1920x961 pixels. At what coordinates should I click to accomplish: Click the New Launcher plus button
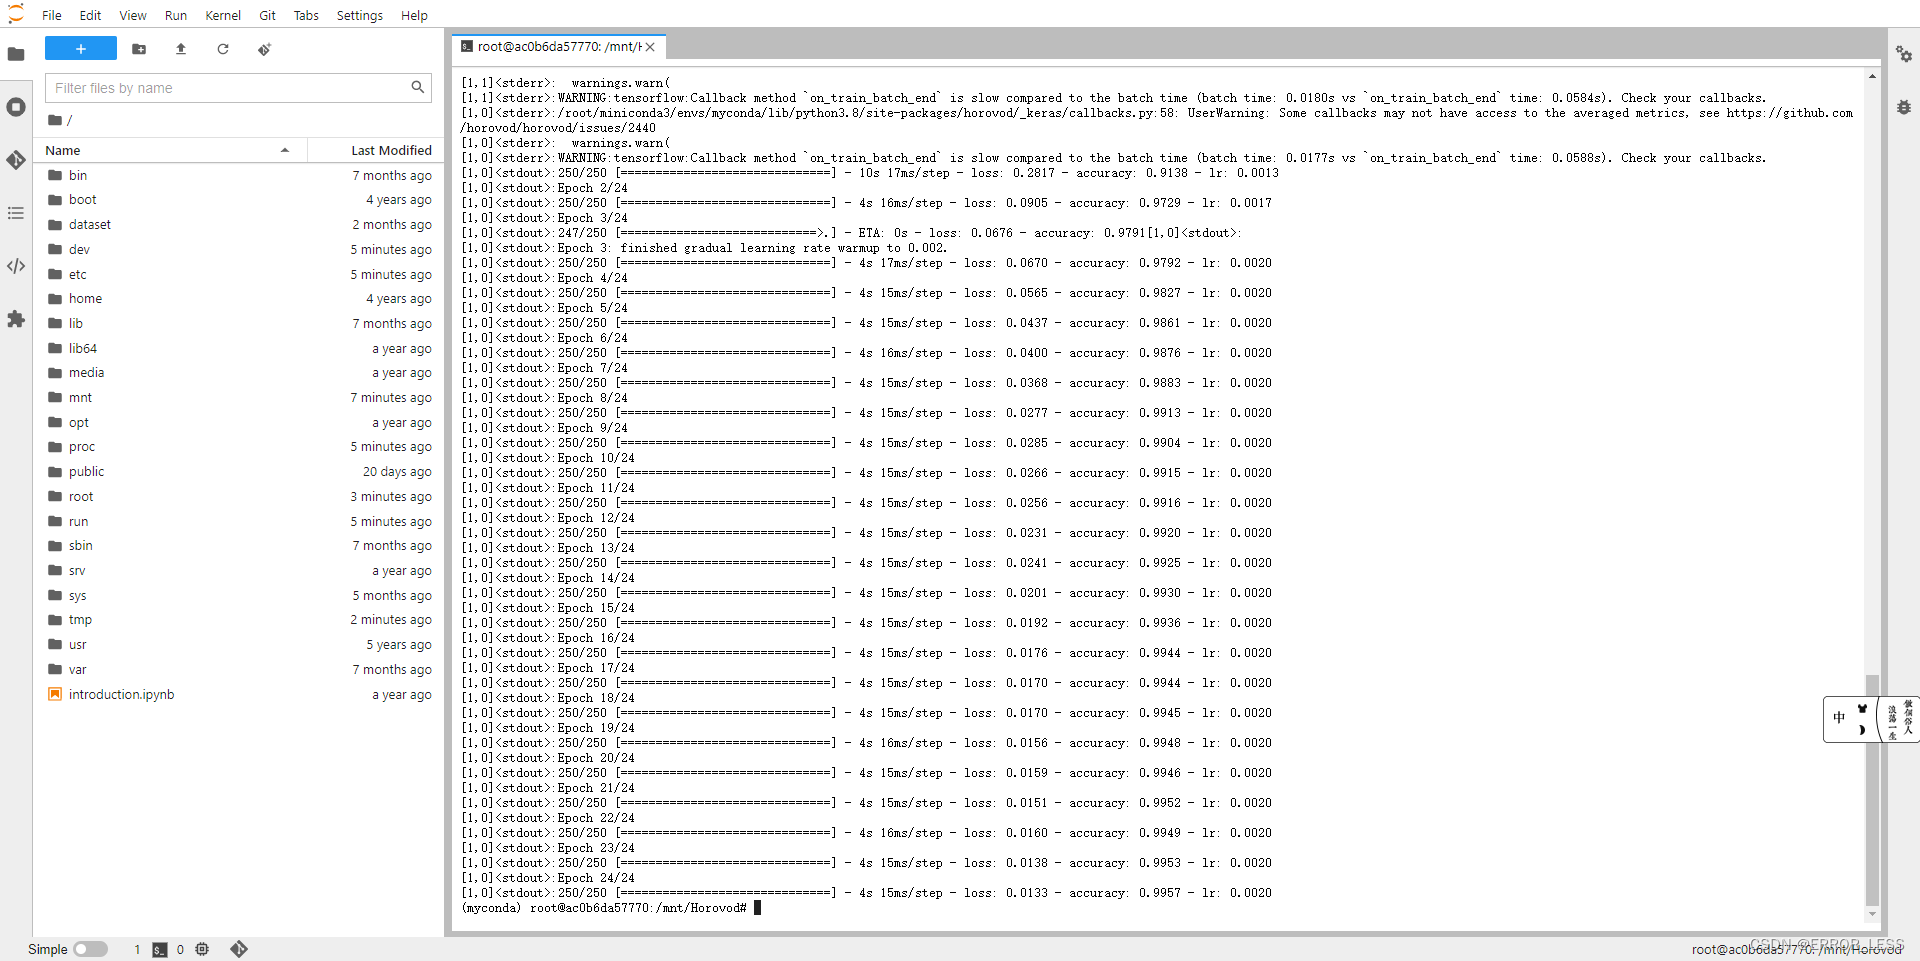point(81,49)
